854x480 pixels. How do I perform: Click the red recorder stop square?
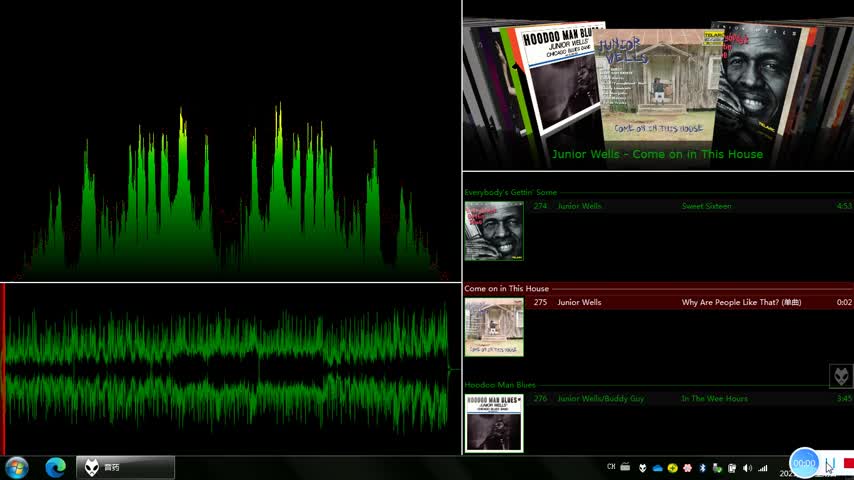point(849,463)
